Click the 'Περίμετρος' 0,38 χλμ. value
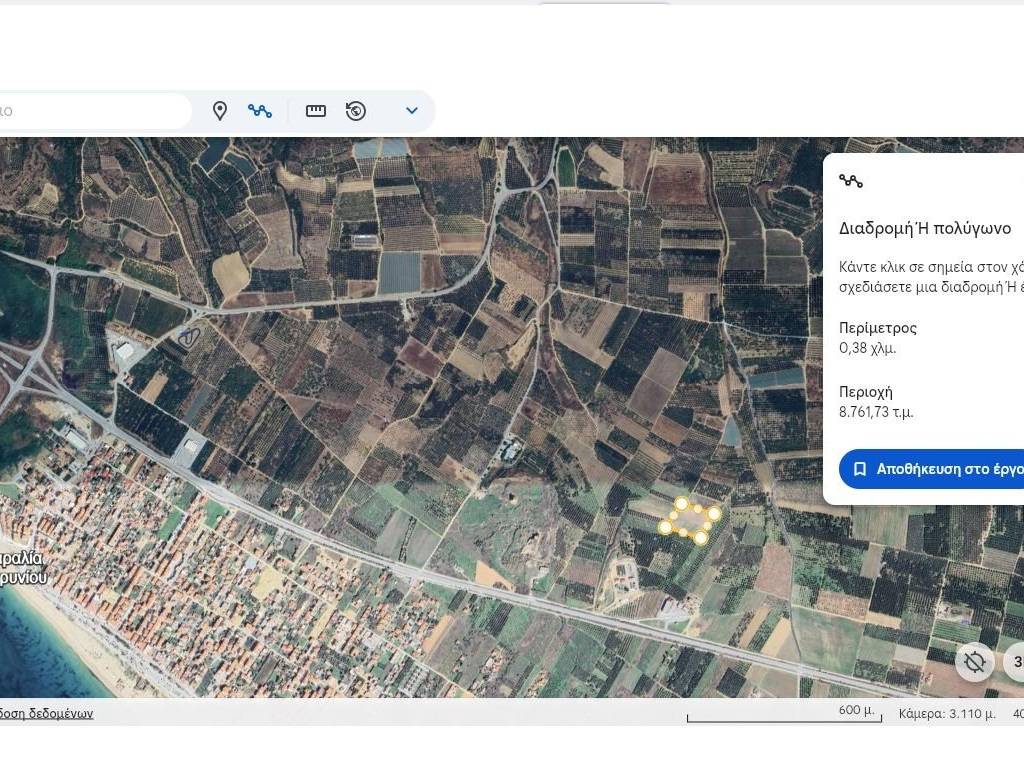 click(x=867, y=348)
